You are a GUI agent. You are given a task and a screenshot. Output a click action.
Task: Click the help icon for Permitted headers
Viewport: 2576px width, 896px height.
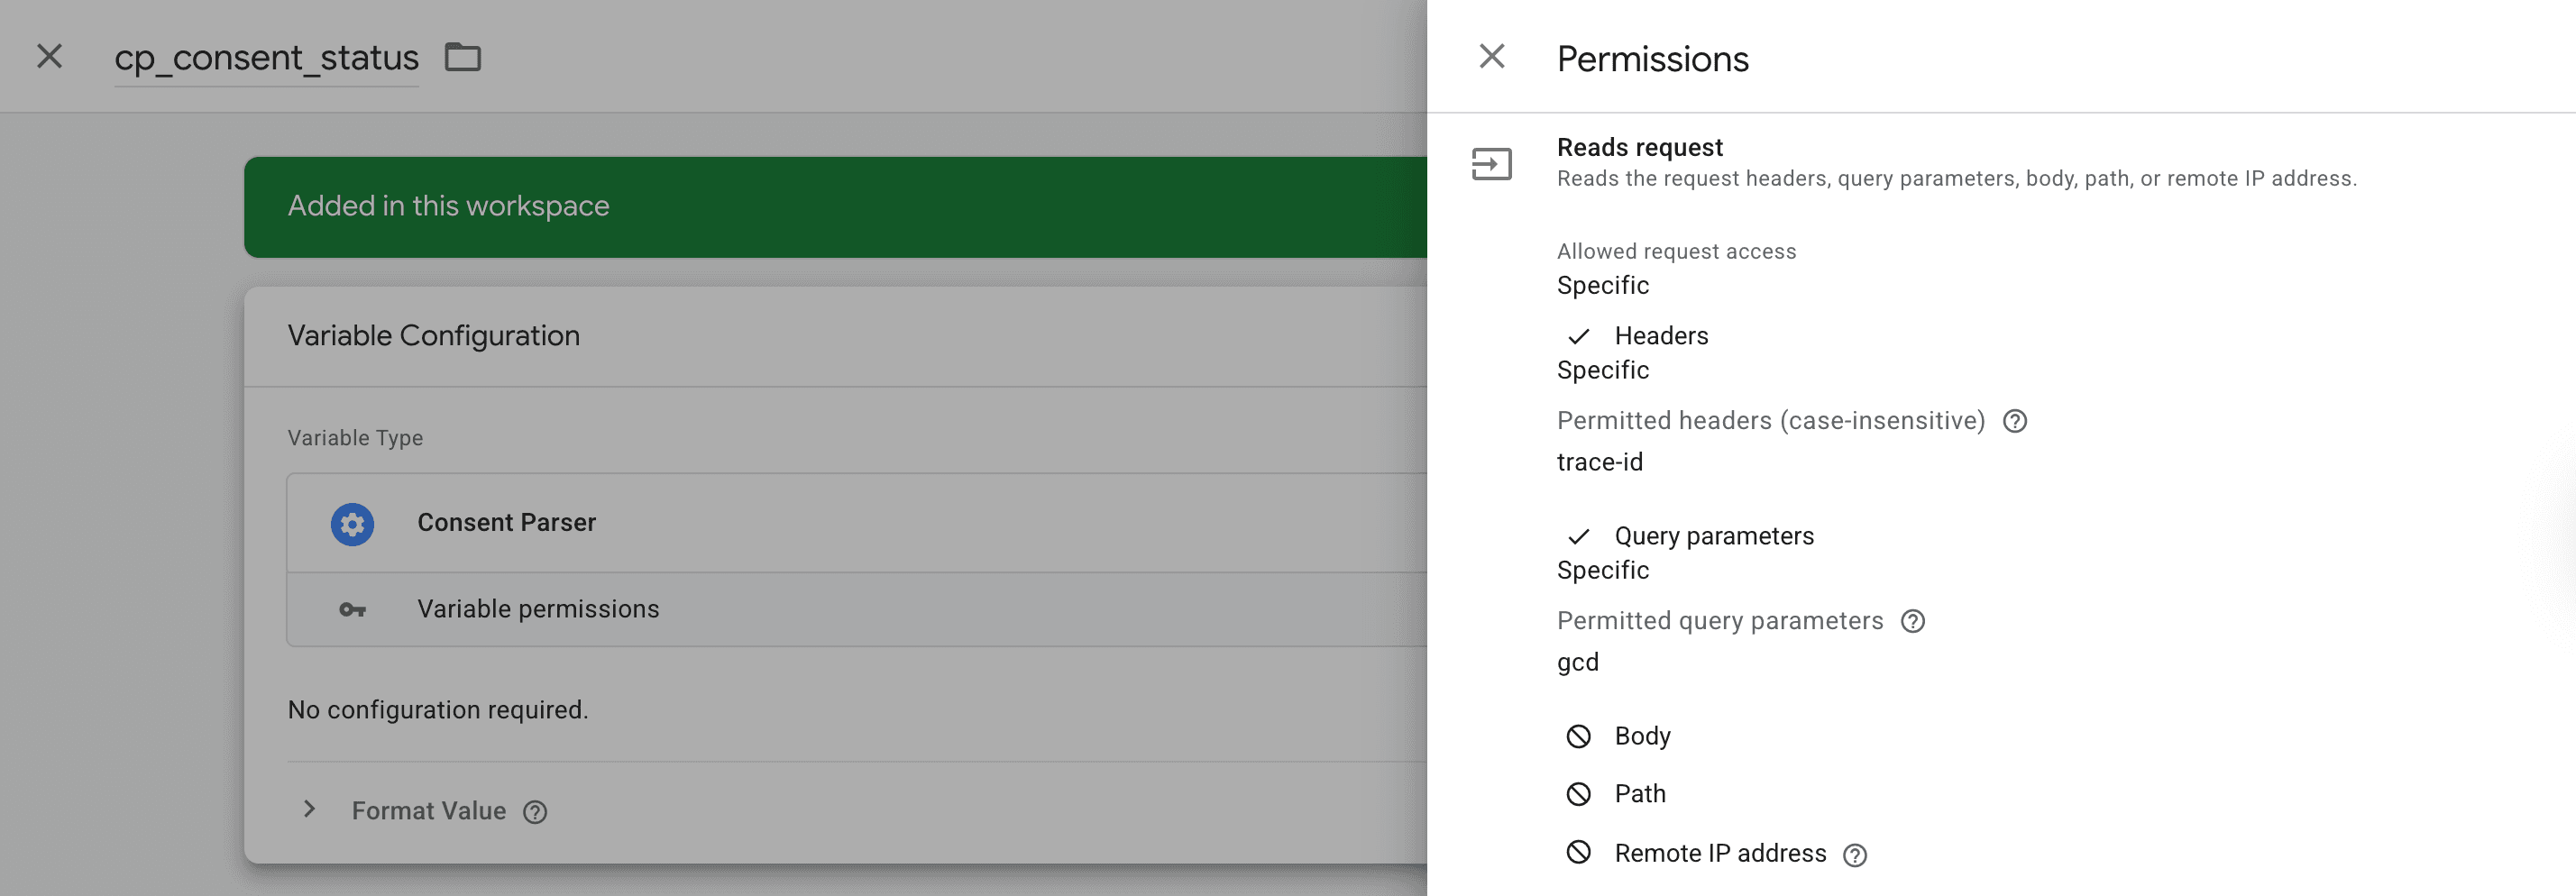(2015, 421)
